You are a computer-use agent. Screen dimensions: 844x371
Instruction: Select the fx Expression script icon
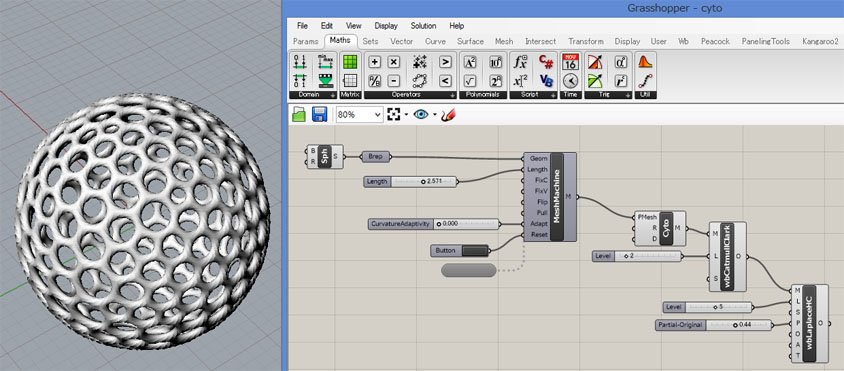[x=521, y=62]
